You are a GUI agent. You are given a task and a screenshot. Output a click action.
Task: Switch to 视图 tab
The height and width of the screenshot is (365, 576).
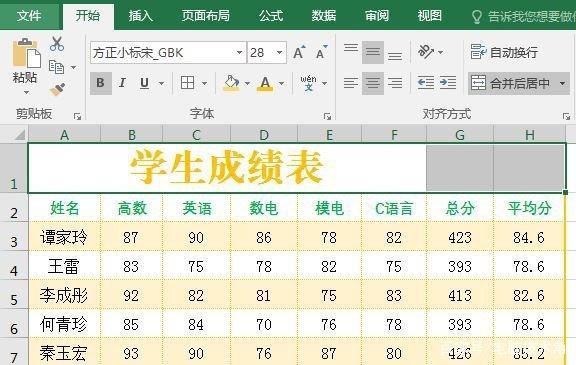[x=429, y=16]
